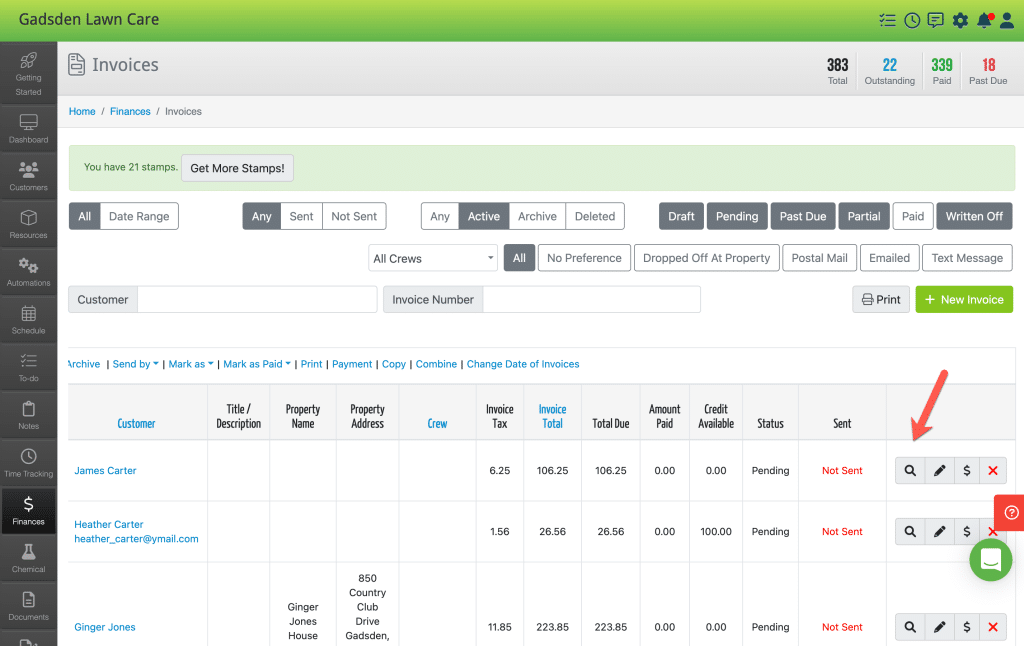Toggle the Draft status filter
1024x646 pixels.
click(681, 216)
